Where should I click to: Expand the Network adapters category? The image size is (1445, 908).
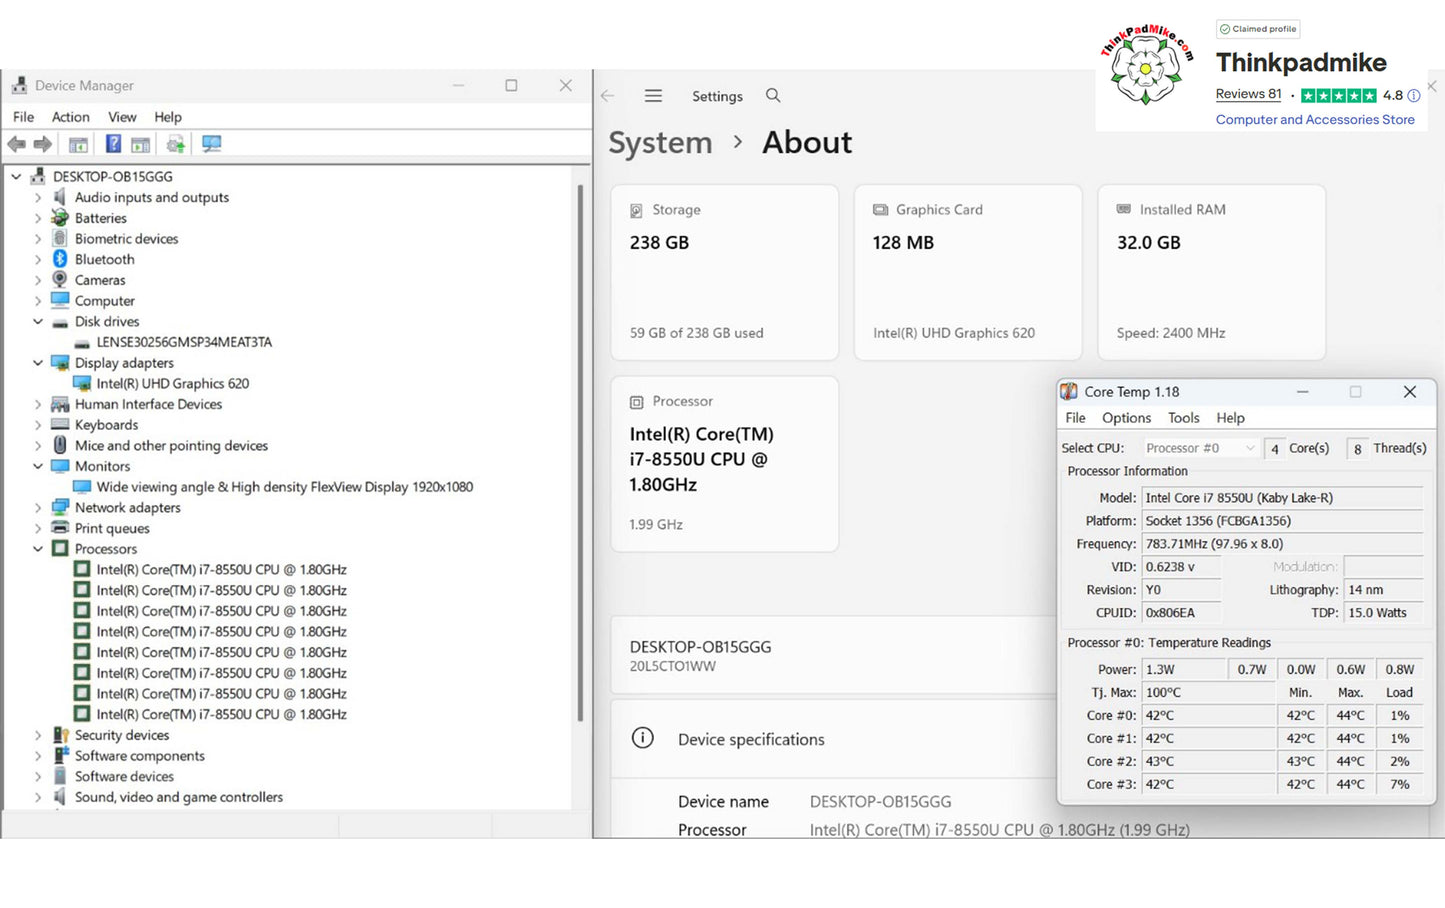point(38,508)
